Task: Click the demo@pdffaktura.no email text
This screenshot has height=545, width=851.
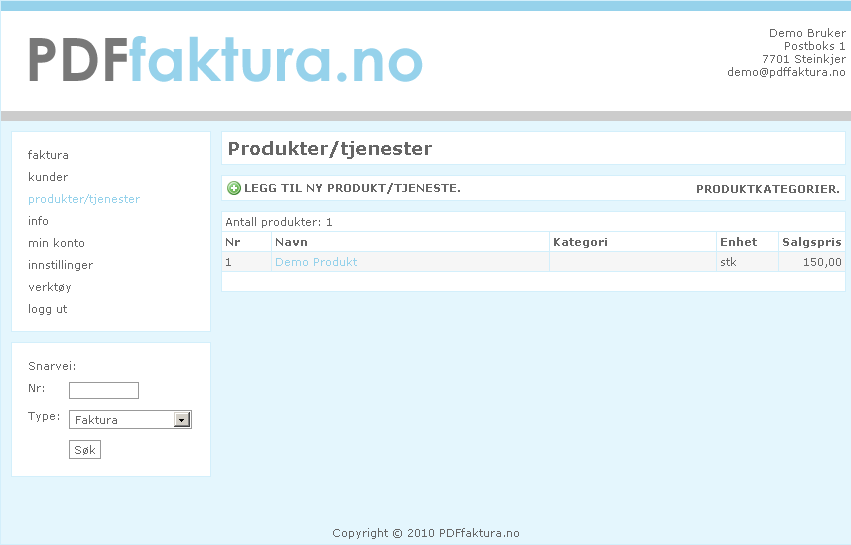Action: click(x=786, y=72)
